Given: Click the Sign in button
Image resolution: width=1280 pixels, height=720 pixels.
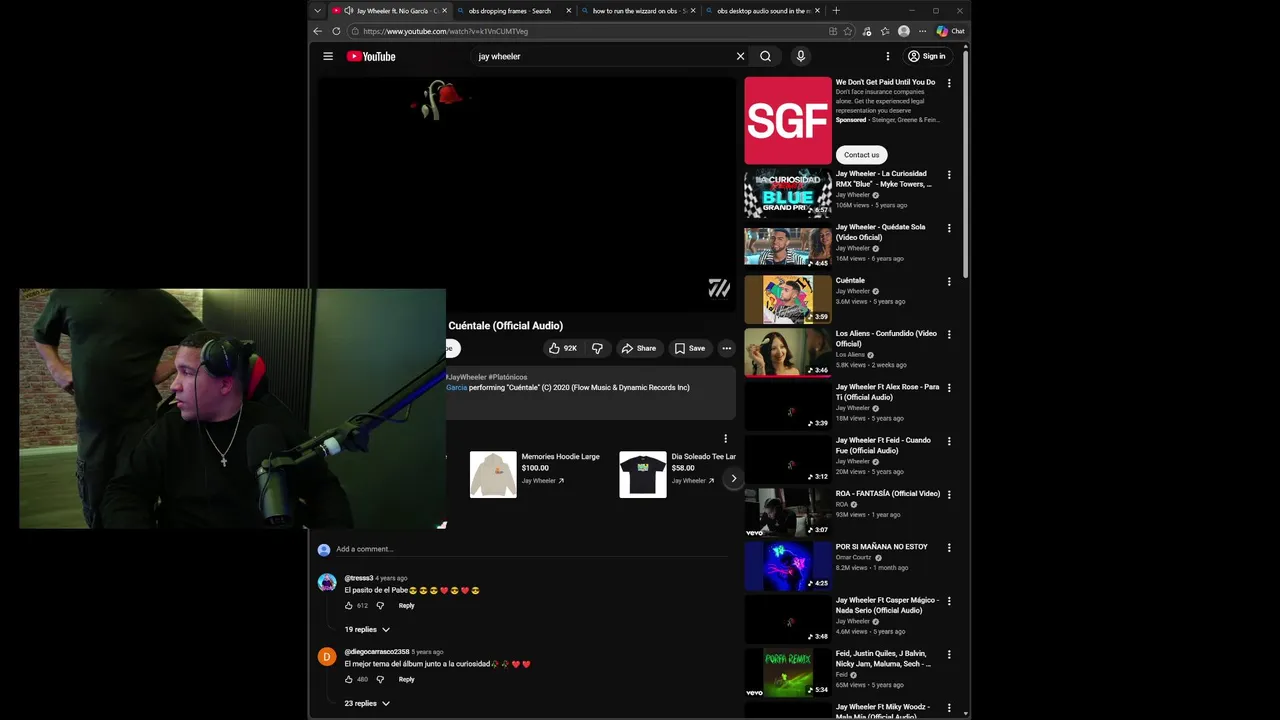Looking at the screenshot, I should click(926, 56).
